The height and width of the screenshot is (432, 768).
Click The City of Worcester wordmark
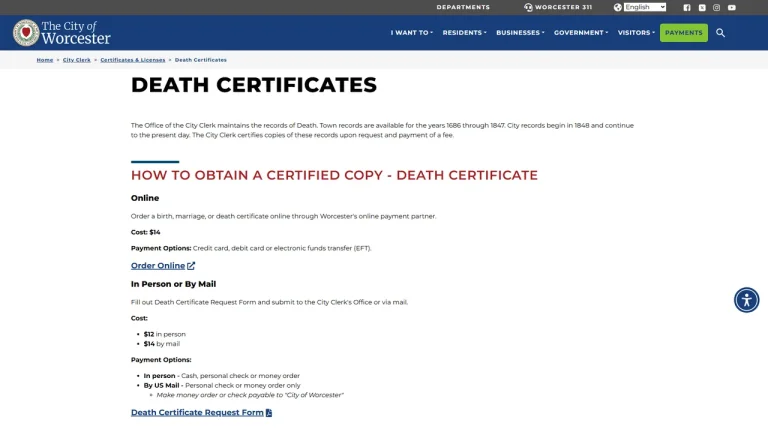coord(76,33)
